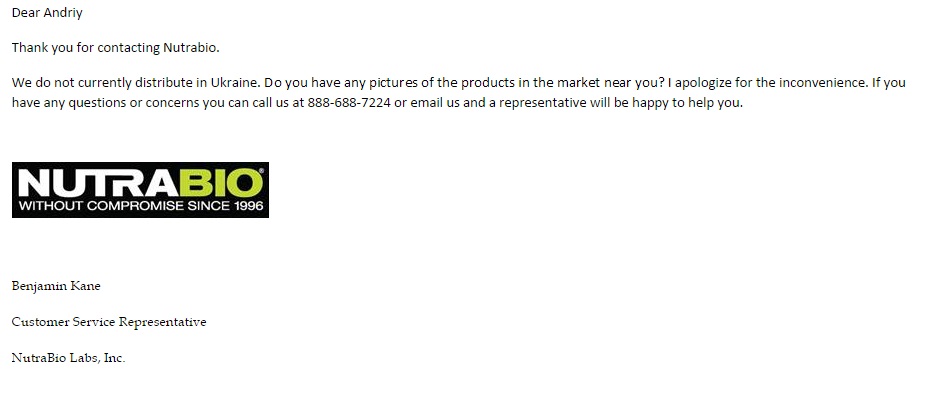Click the green BIO part of the logo
Screen dimensions: 941x401
pyautogui.click(x=218, y=182)
